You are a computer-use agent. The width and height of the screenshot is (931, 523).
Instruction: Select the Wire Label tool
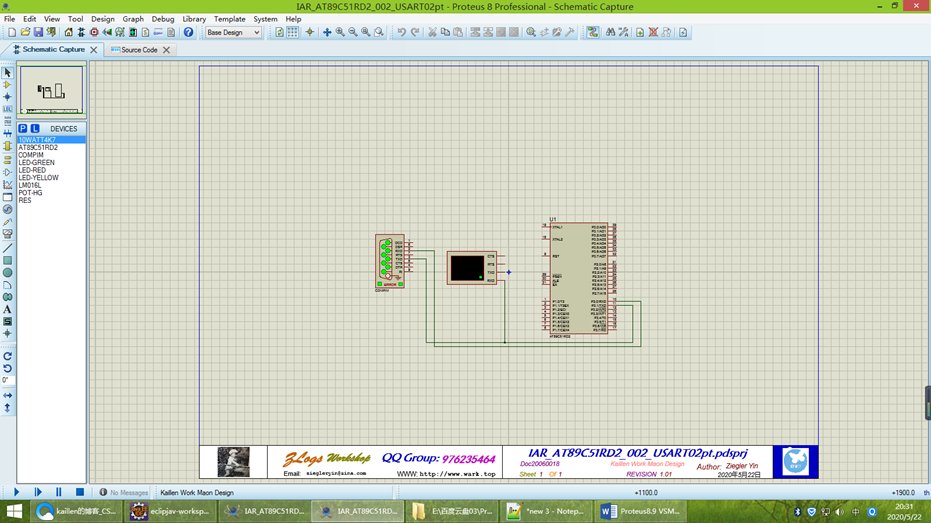[x=7, y=109]
